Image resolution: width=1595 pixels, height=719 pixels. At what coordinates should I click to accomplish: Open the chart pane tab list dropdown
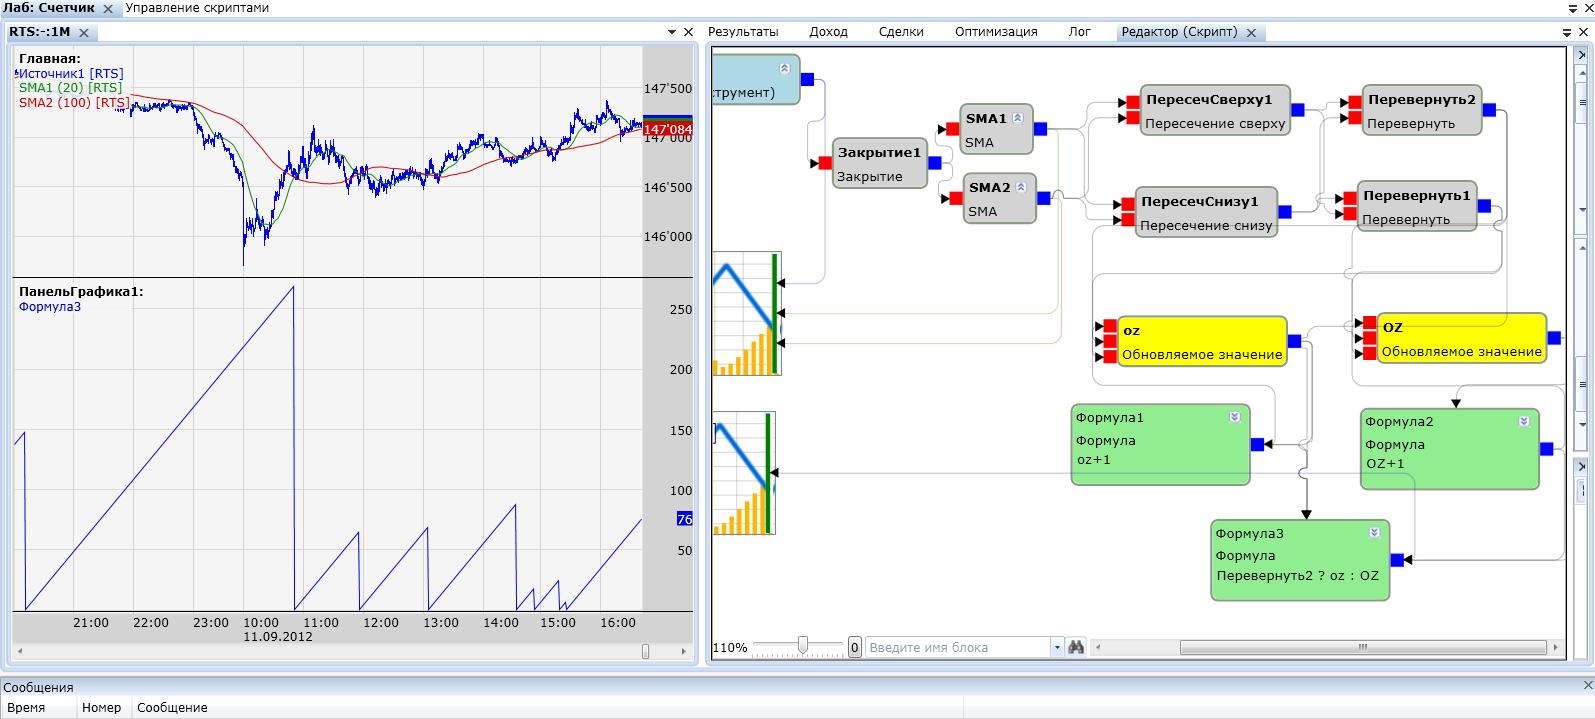pyautogui.click(x=672, y=33)
